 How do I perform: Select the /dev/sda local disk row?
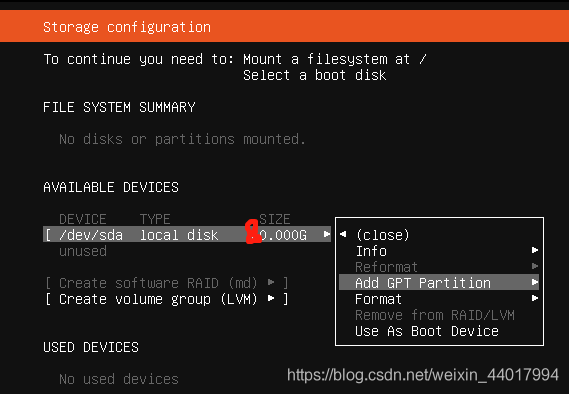point(187,235)
